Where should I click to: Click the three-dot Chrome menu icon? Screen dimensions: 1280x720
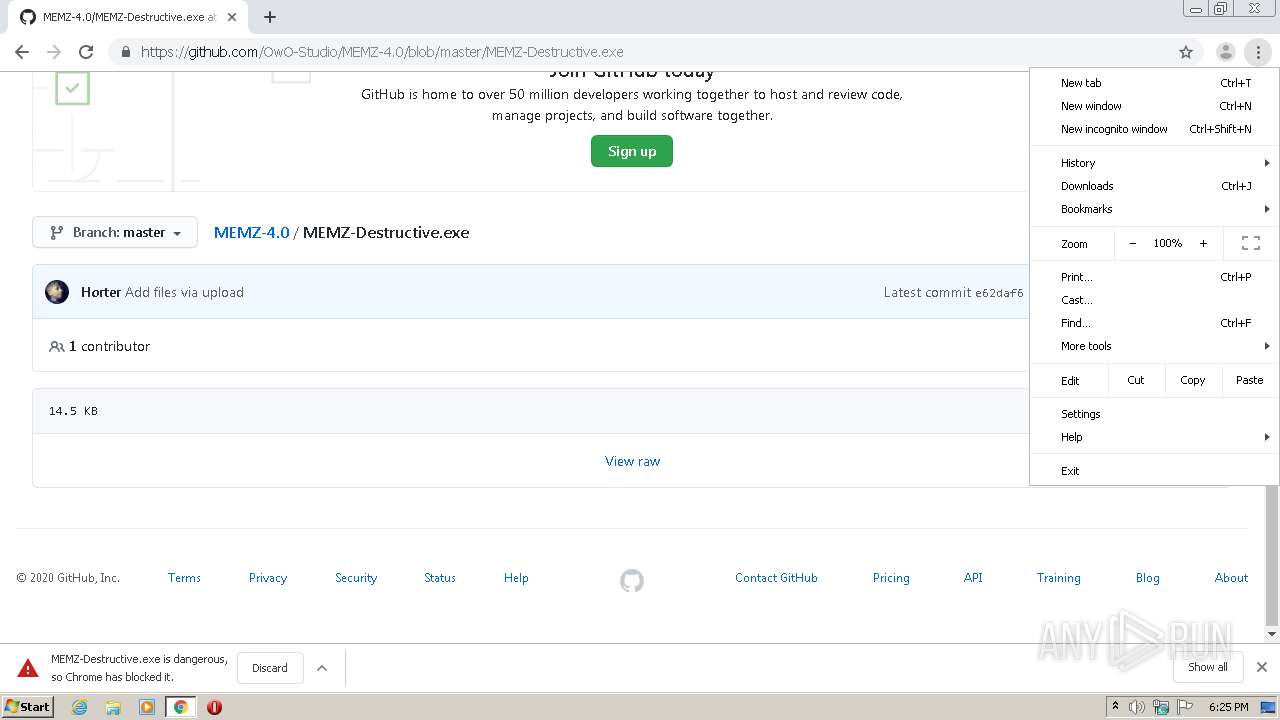[x=1258, y=52]
